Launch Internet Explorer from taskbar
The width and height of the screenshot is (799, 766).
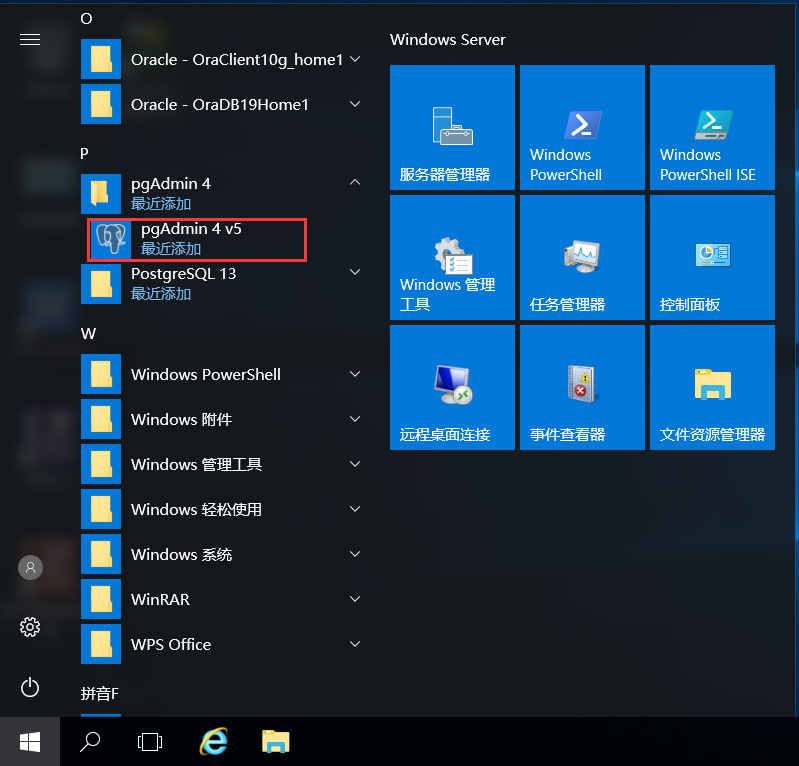(x=213, y=742)
